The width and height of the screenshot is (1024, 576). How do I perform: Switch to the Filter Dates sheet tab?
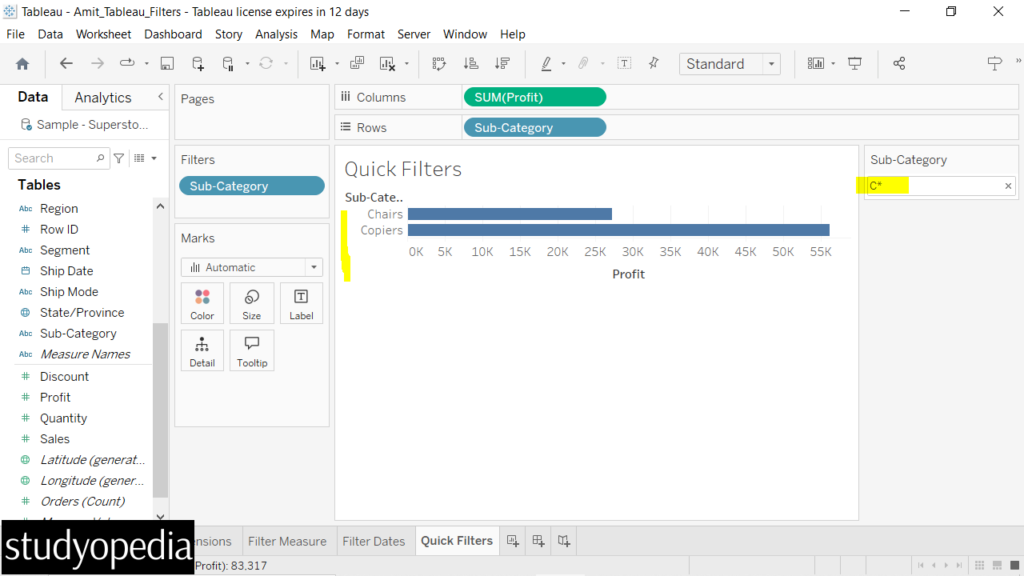pos(374,541)
